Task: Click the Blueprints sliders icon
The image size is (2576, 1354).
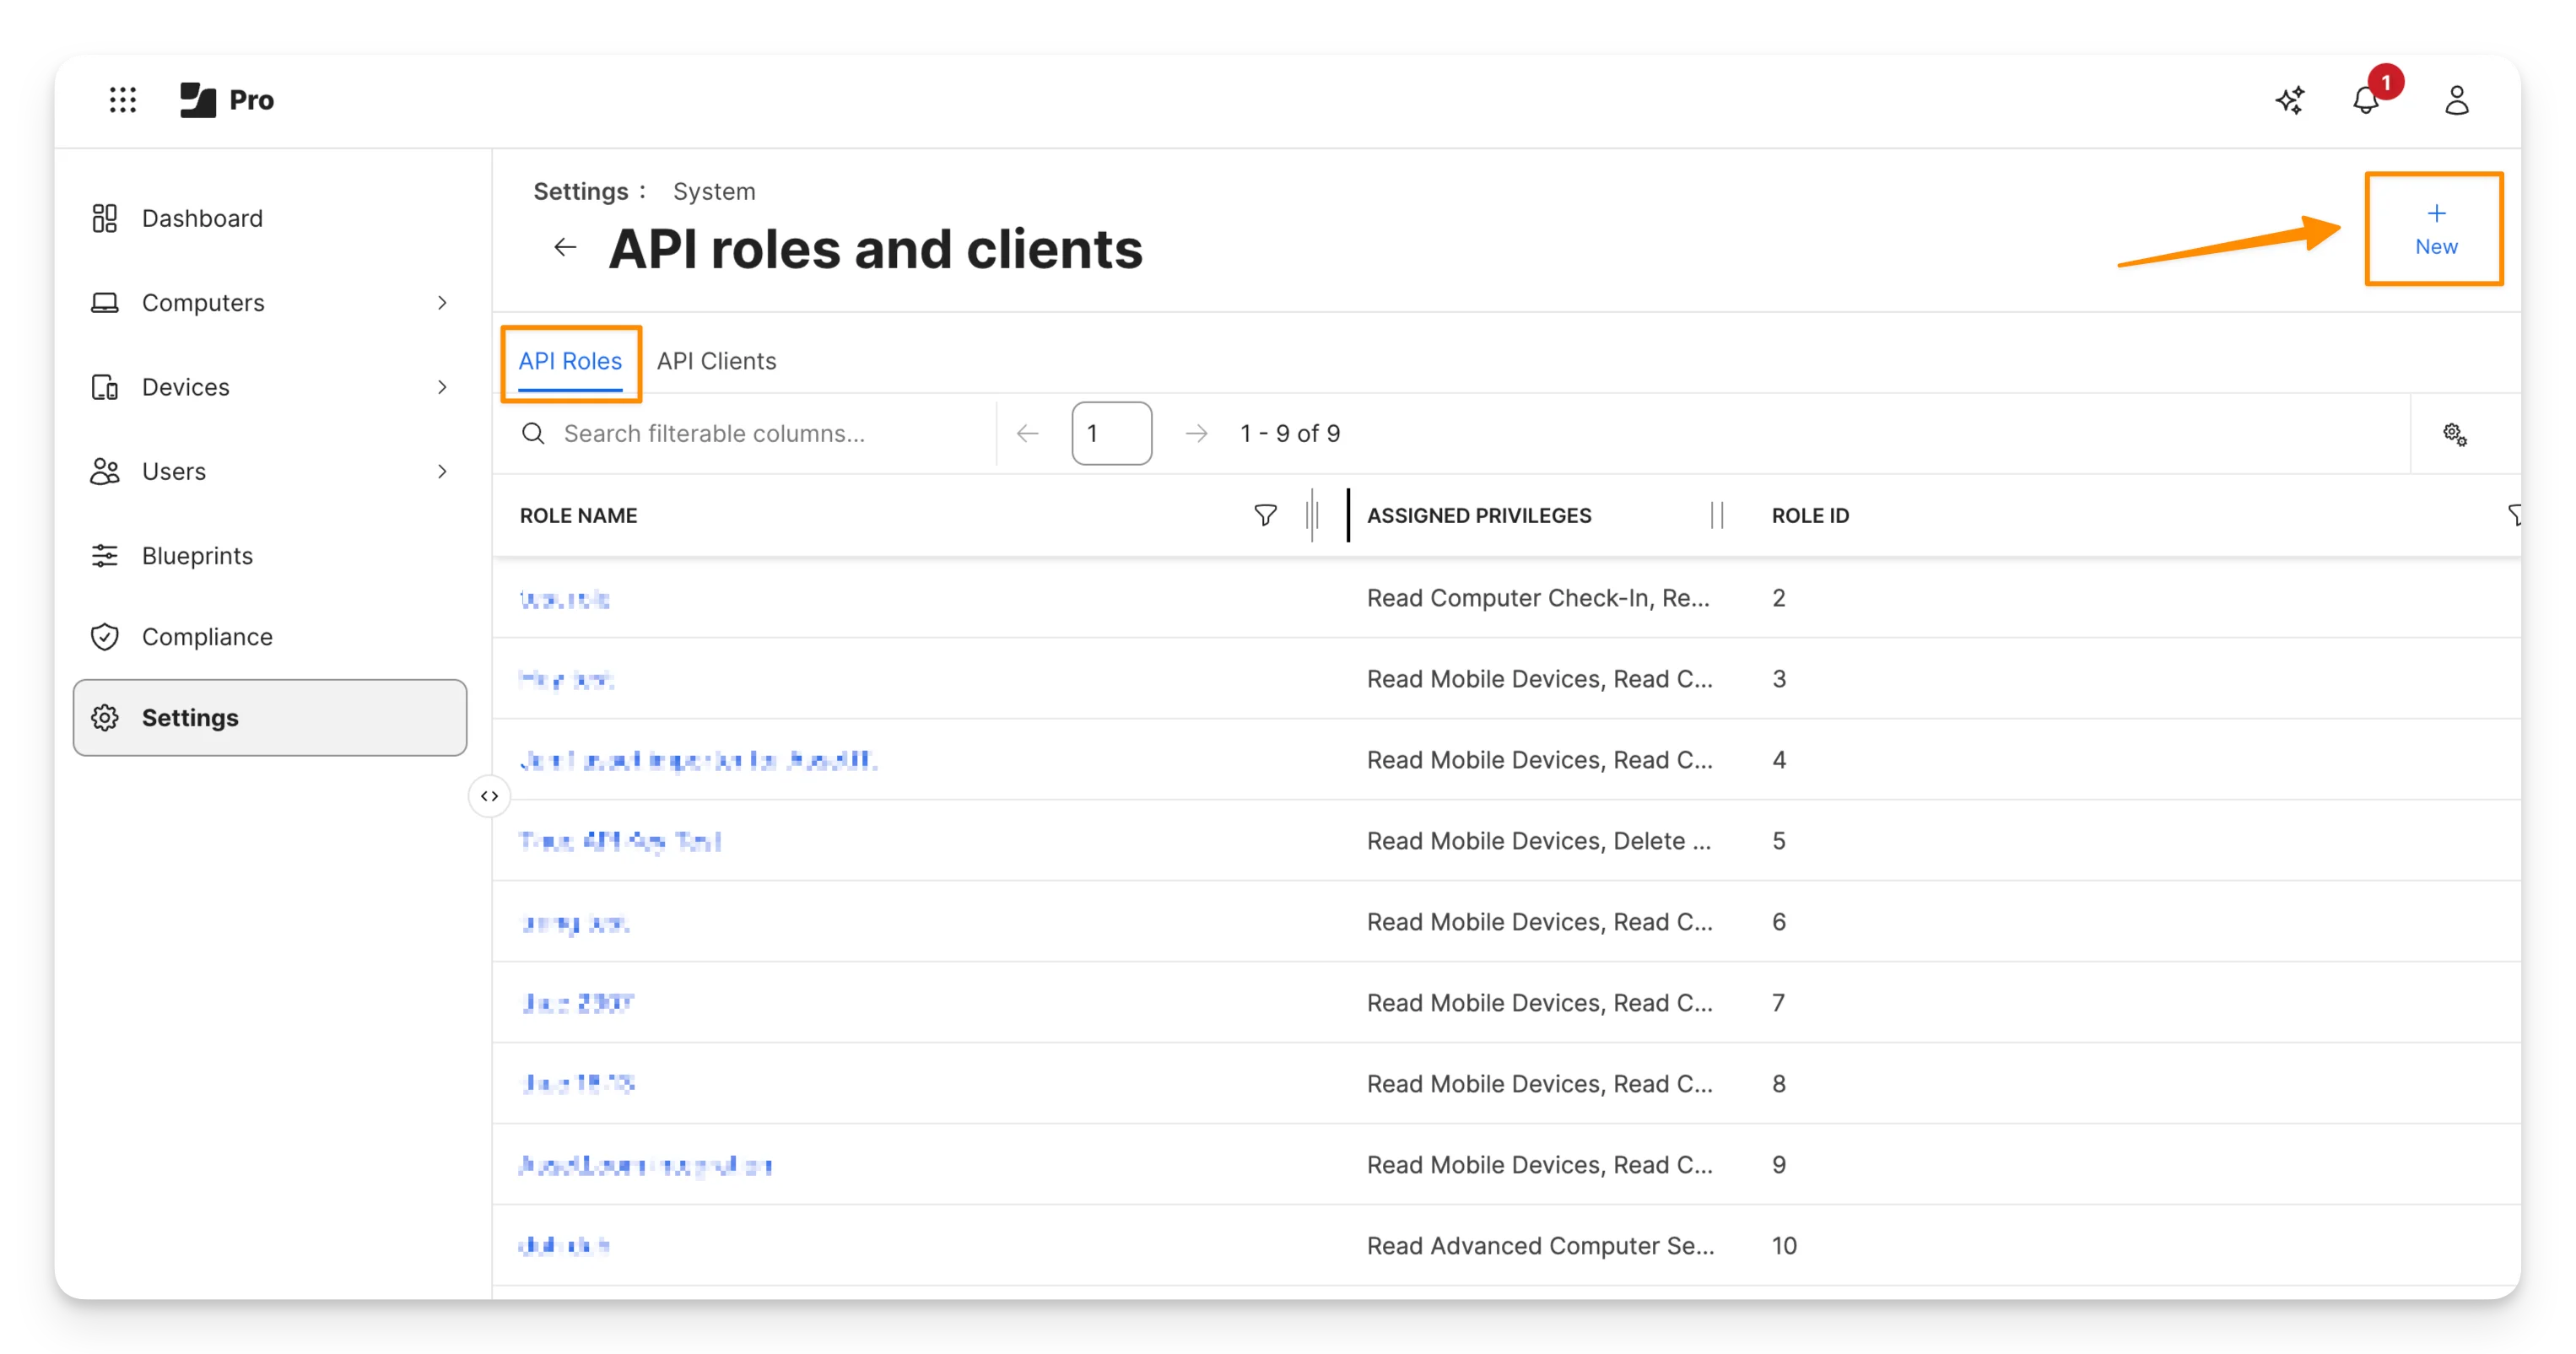Action: 105,555
